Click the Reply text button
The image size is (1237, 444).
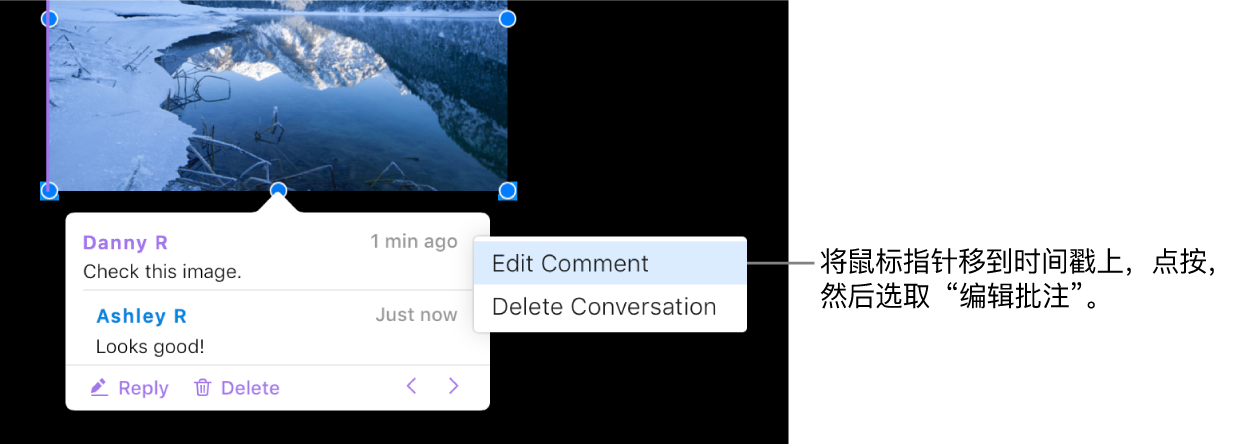(x=143, y=388)
